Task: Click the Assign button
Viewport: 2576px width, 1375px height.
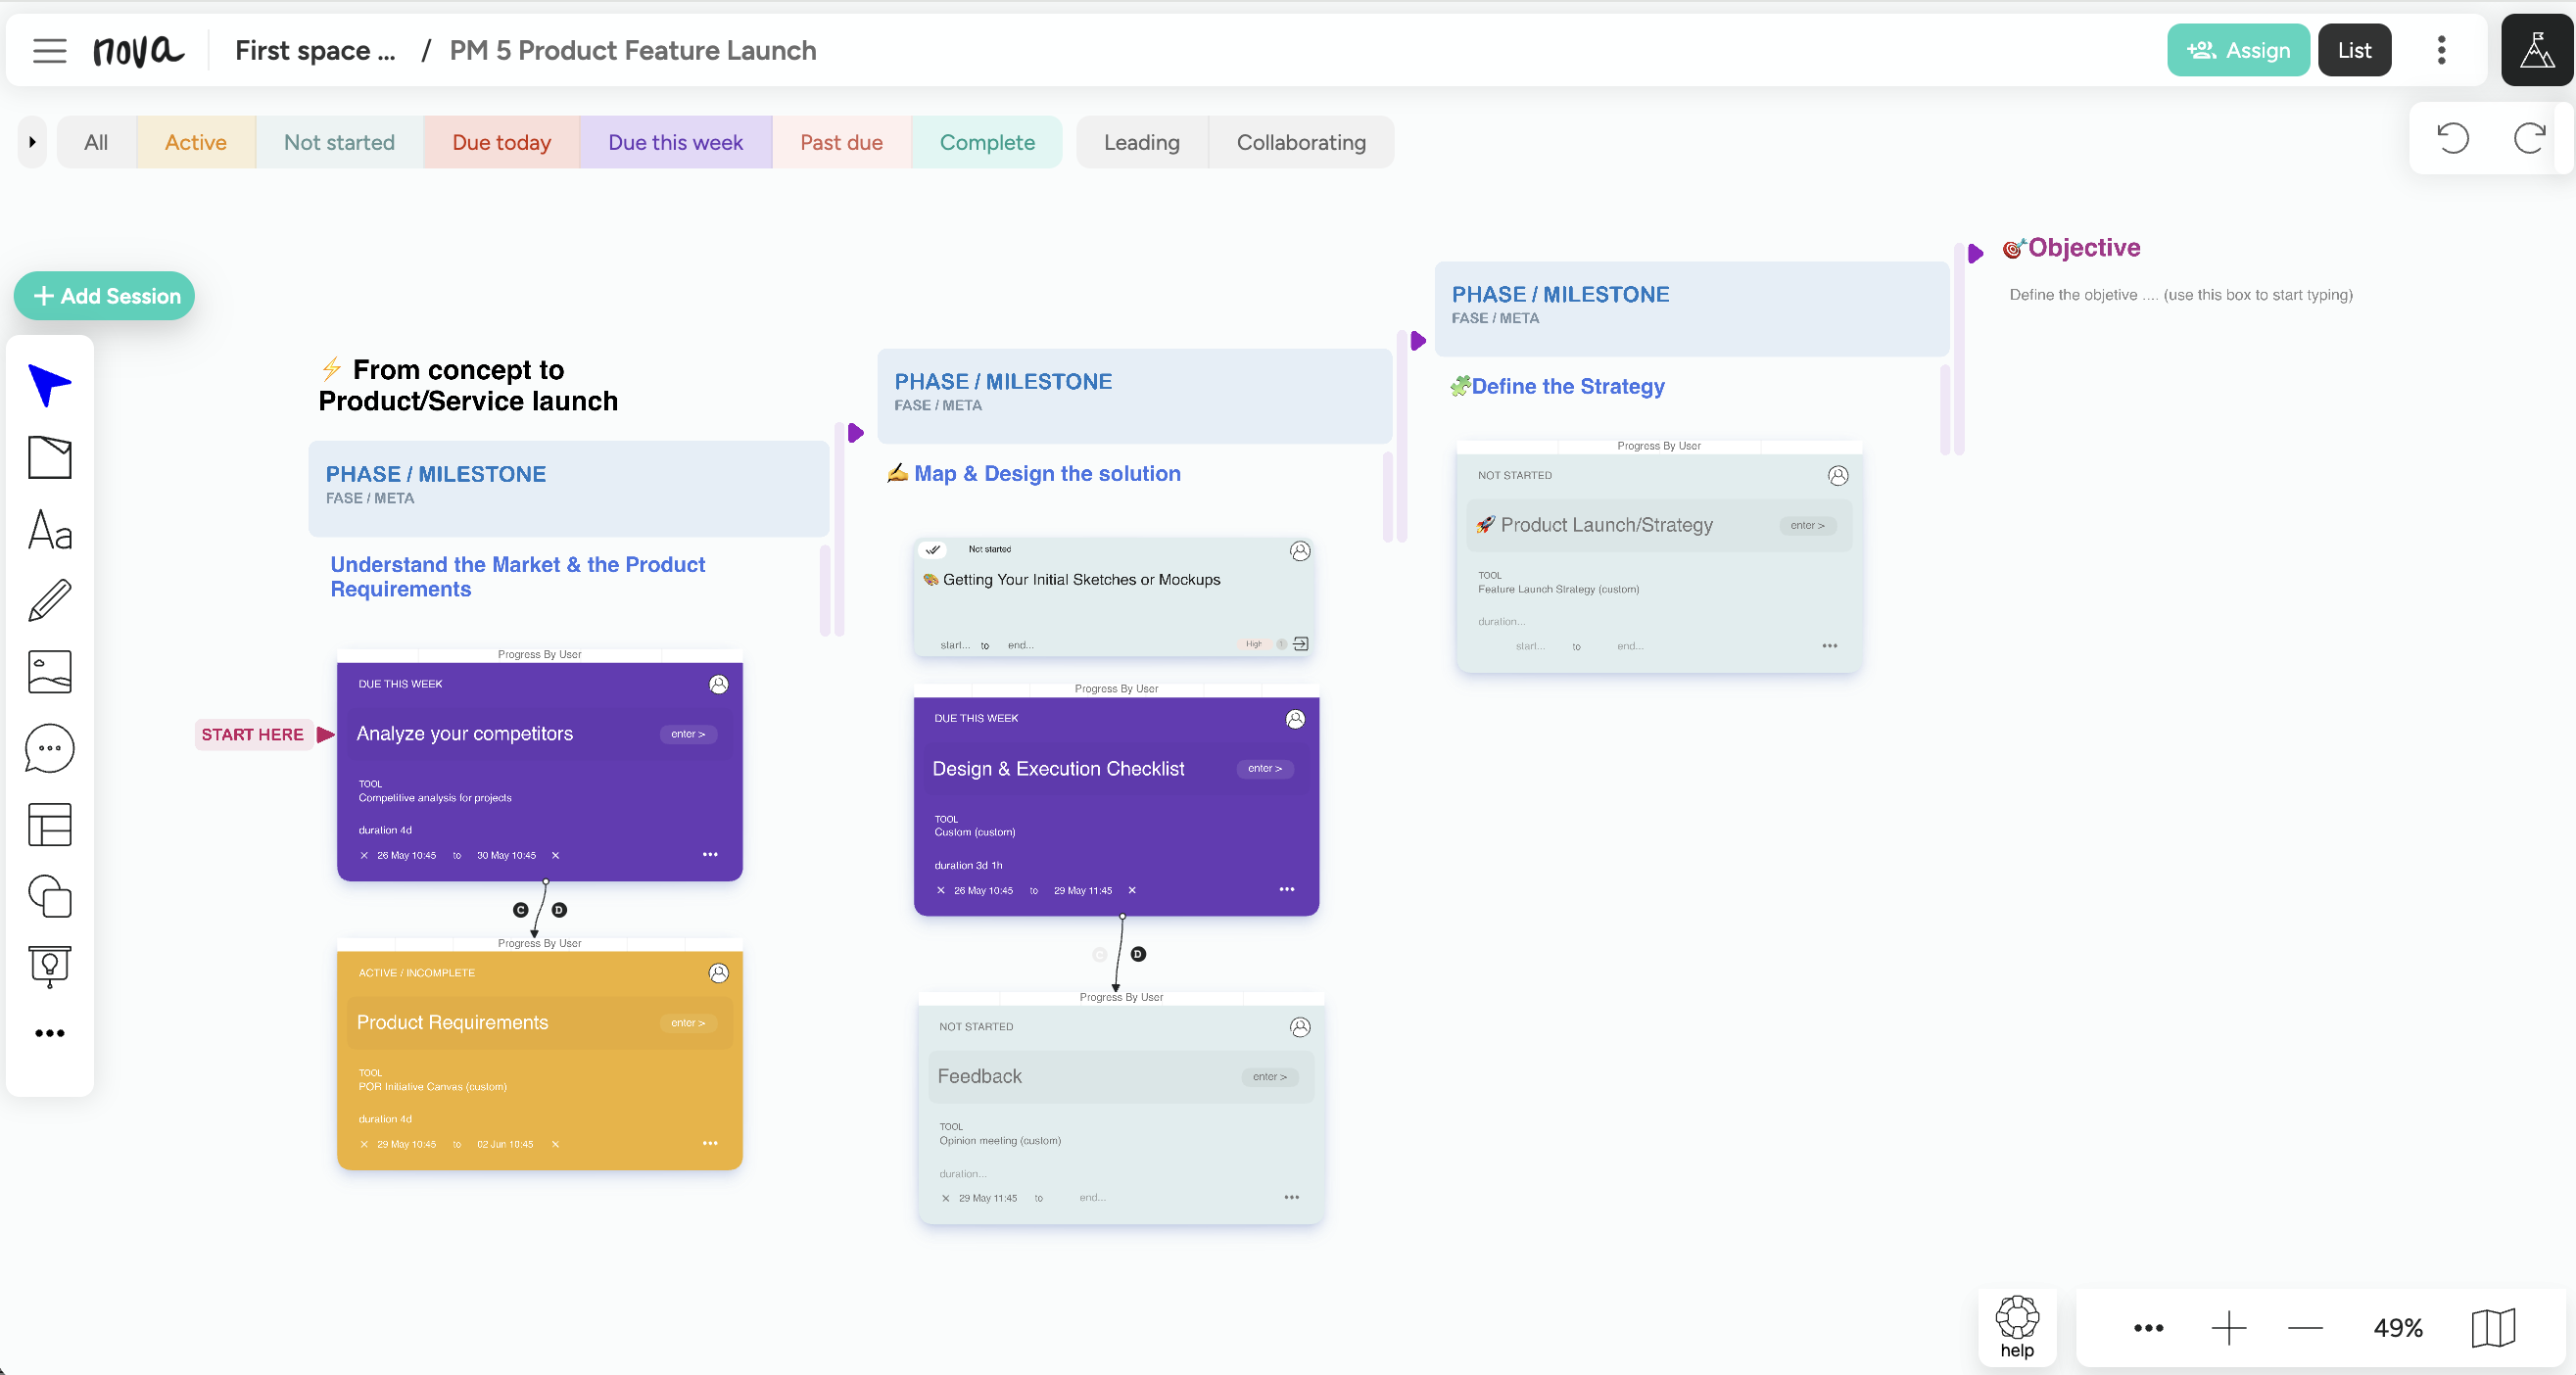Action: (x=2237, y=50)
